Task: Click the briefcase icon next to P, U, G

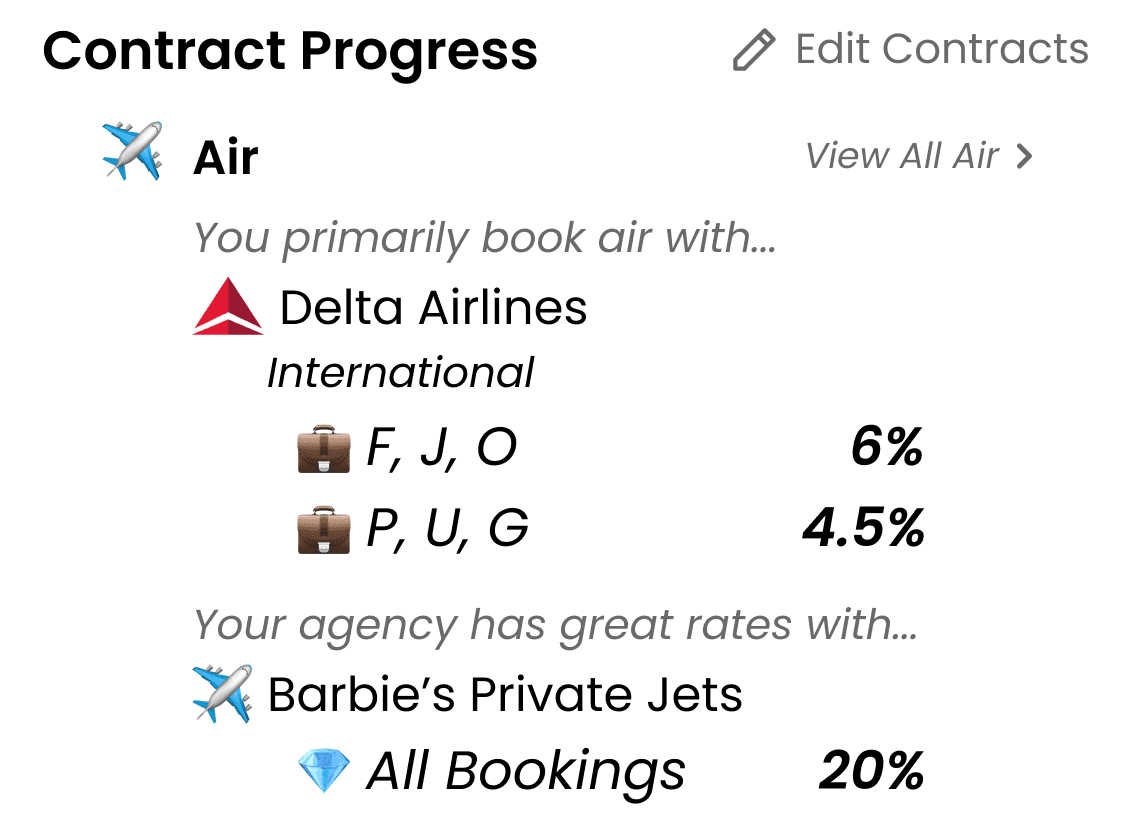Action: (x=324, y=530)
